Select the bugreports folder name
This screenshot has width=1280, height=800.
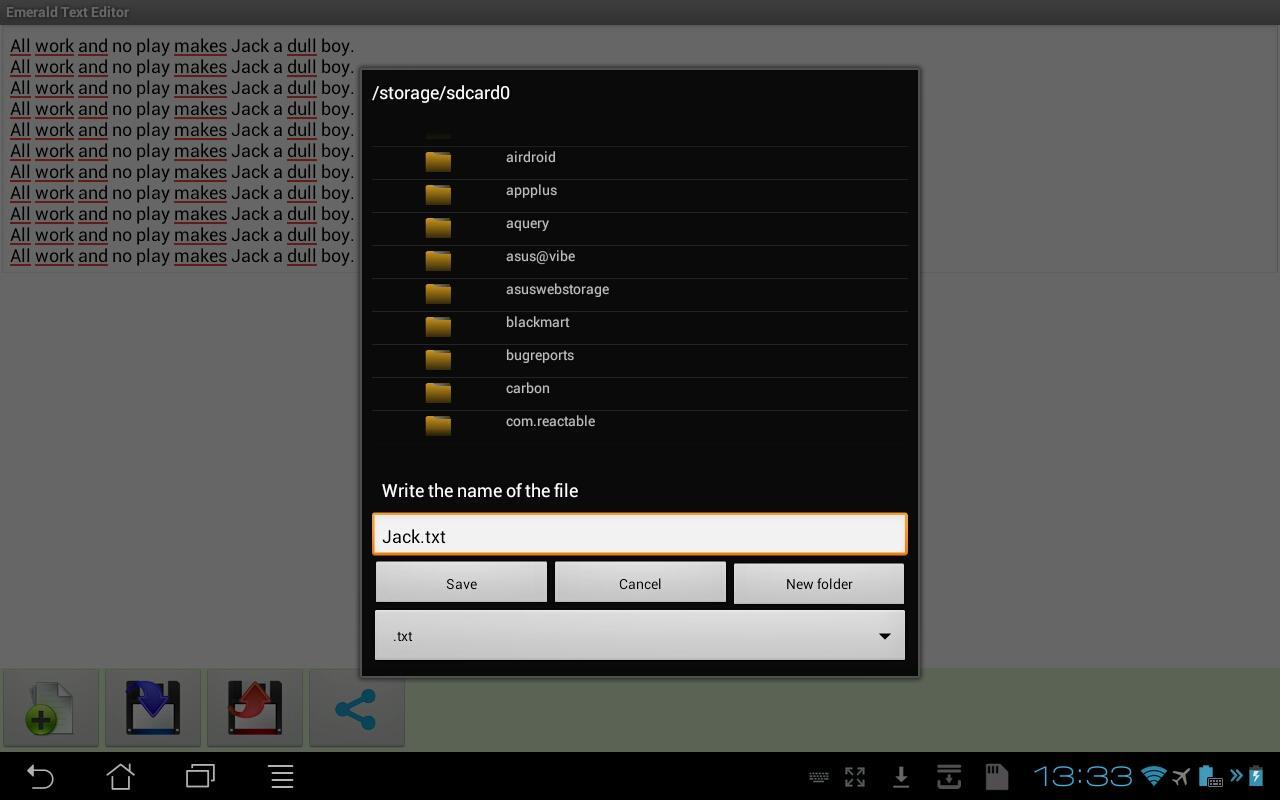point(540,355)
